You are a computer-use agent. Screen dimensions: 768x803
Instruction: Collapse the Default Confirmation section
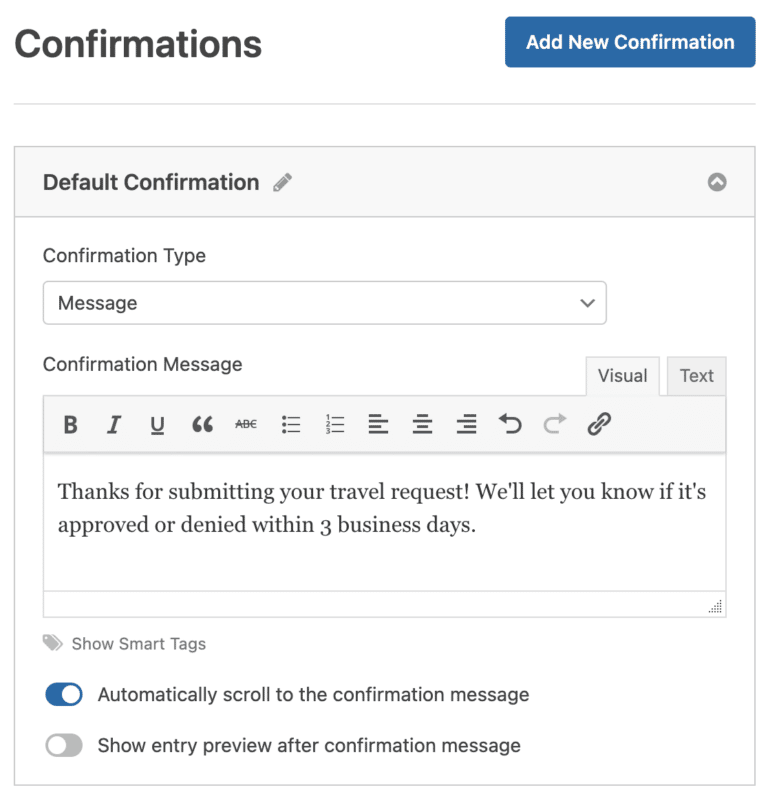tap(717, 182)
